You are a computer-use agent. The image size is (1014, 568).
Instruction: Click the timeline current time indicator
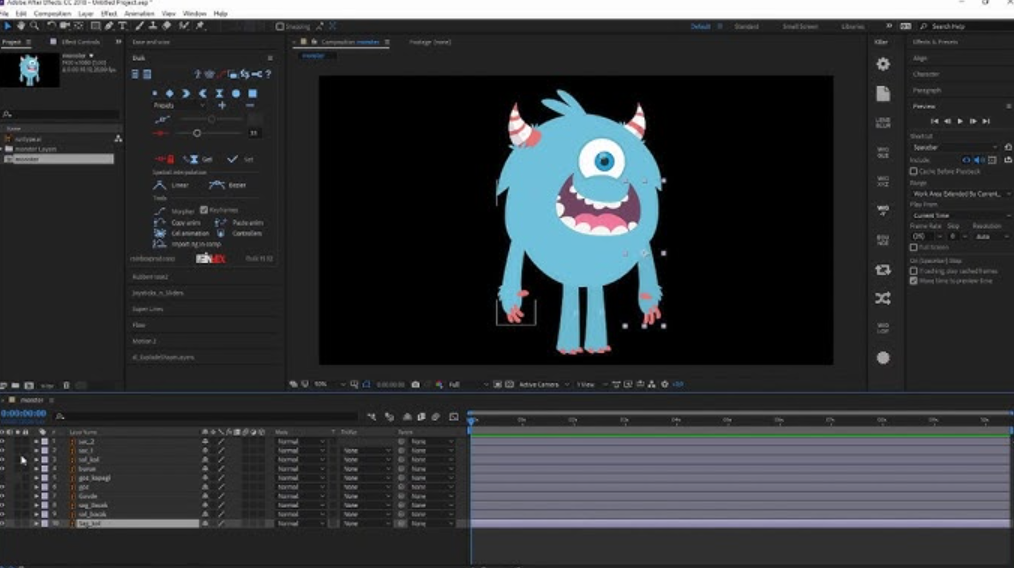pyautogui.click(x=471, y=420)
